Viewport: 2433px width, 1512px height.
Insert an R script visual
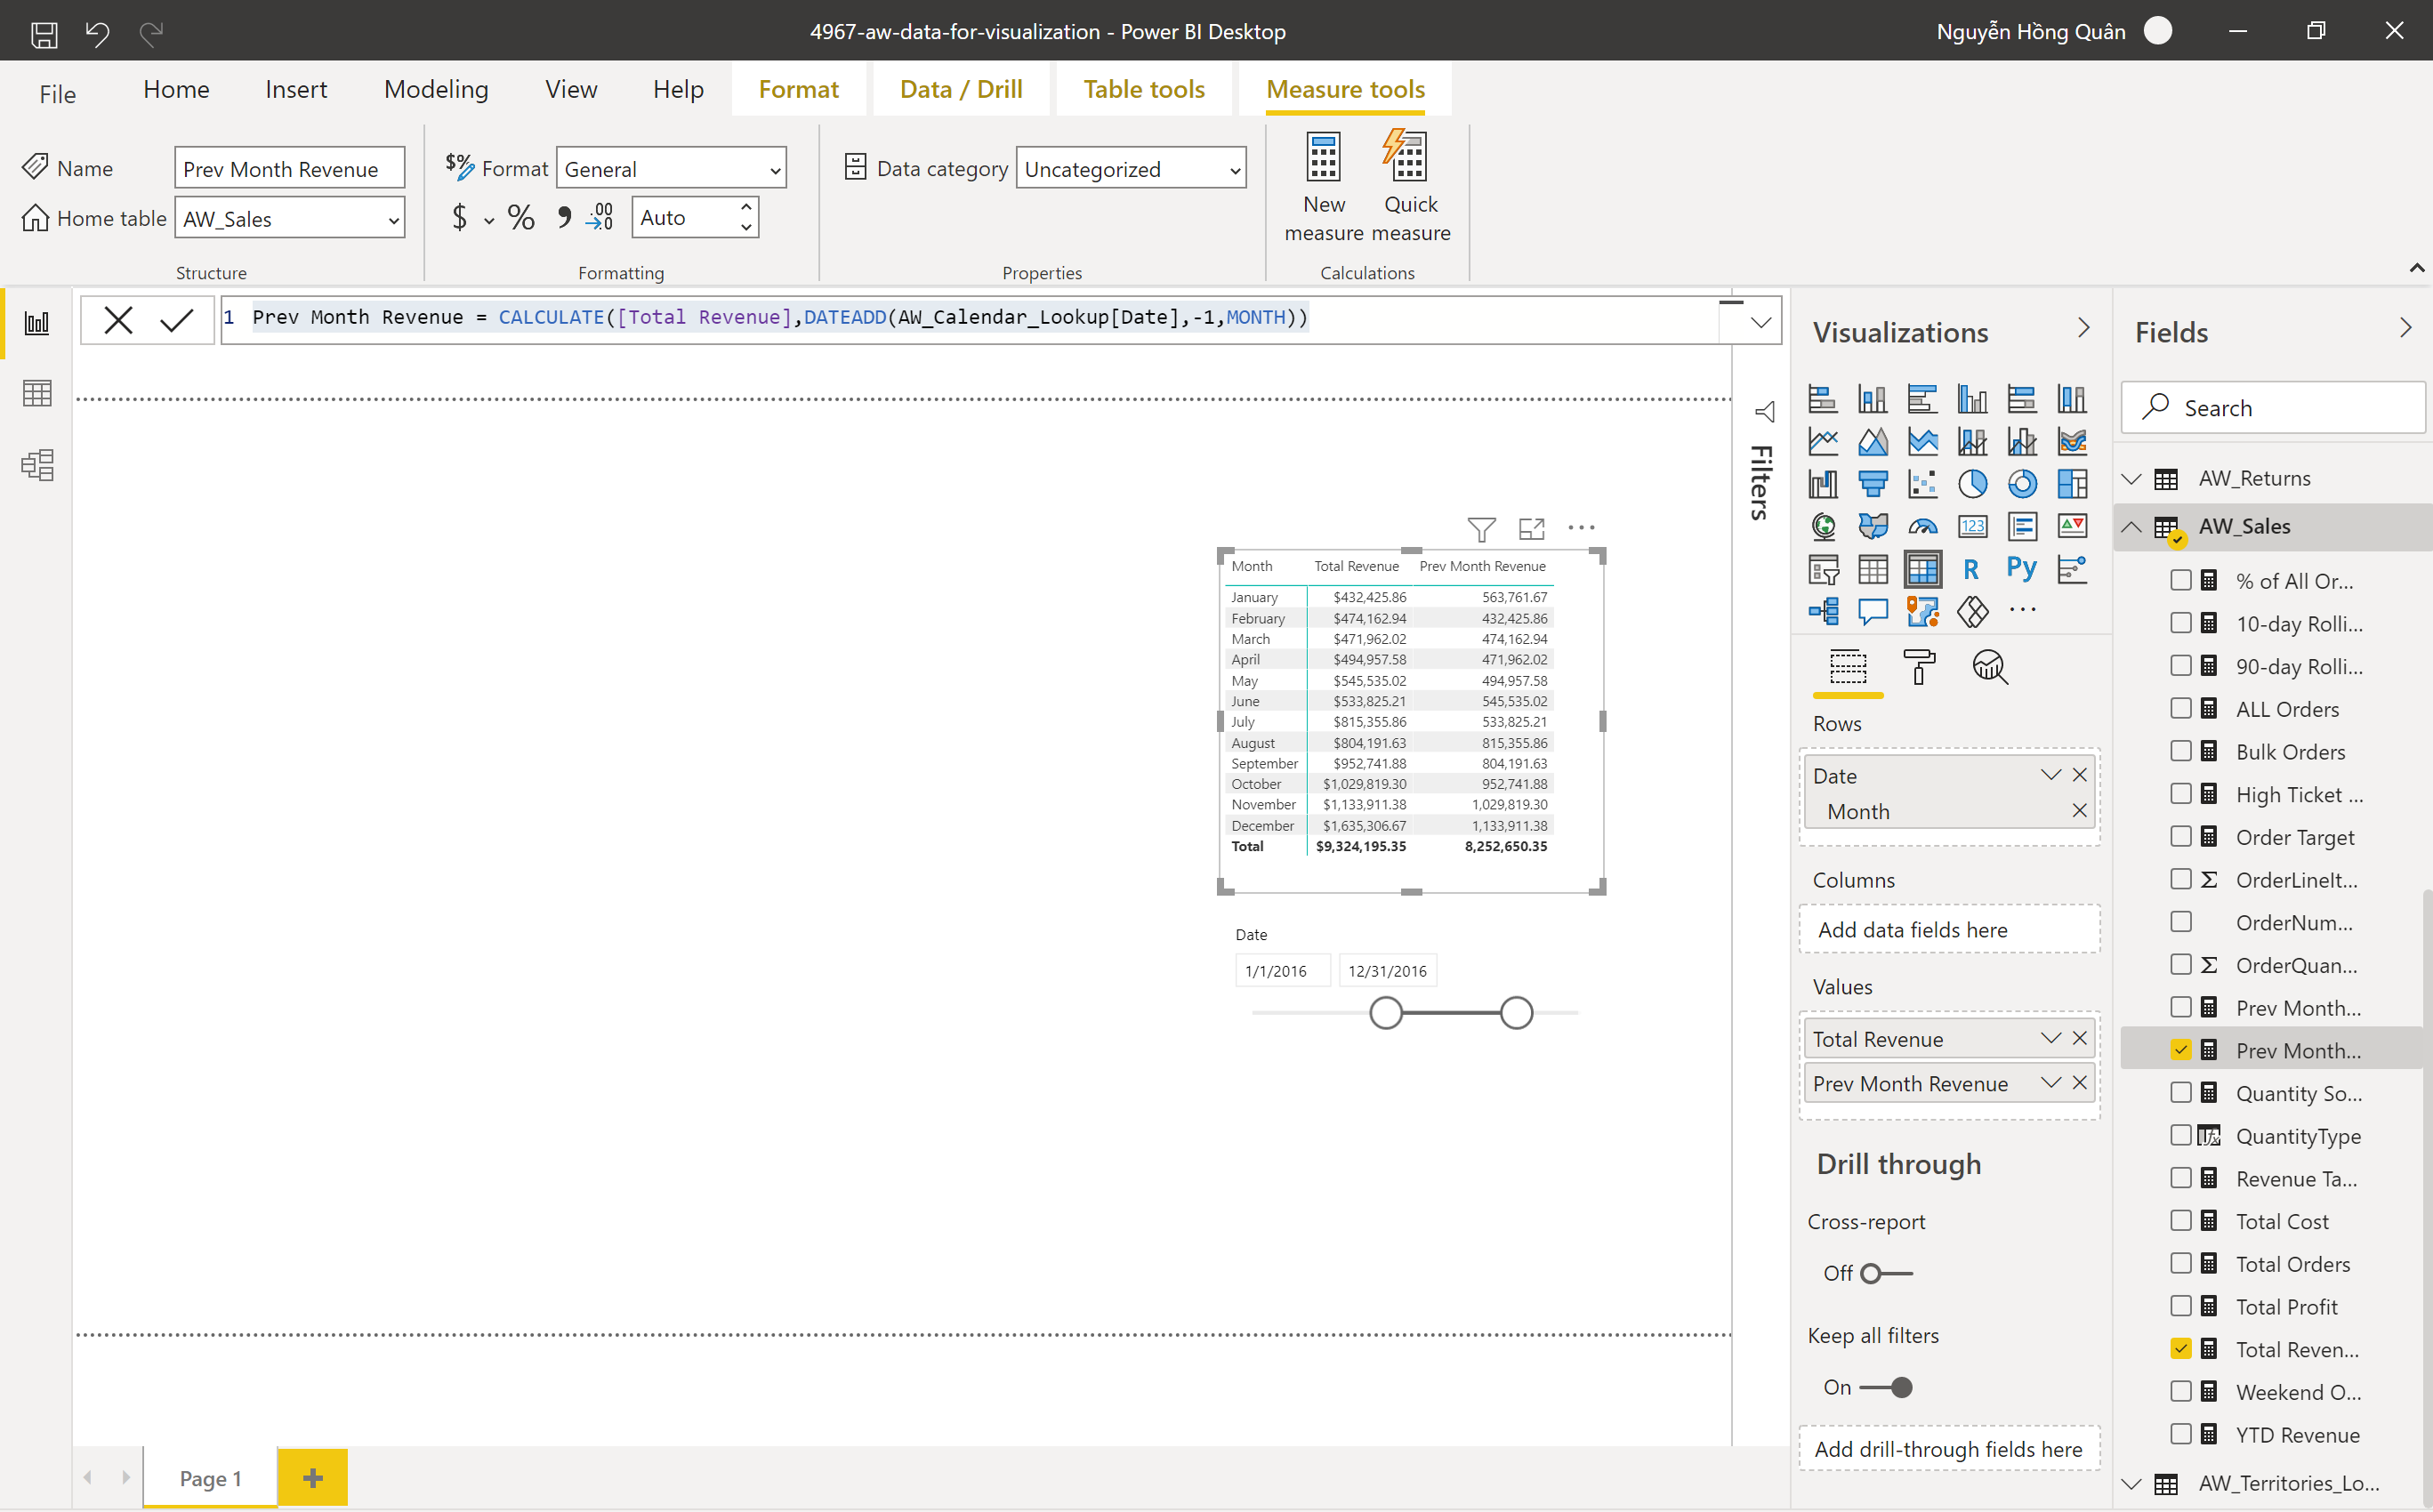pyautogui.click(x=1971, y=569)
